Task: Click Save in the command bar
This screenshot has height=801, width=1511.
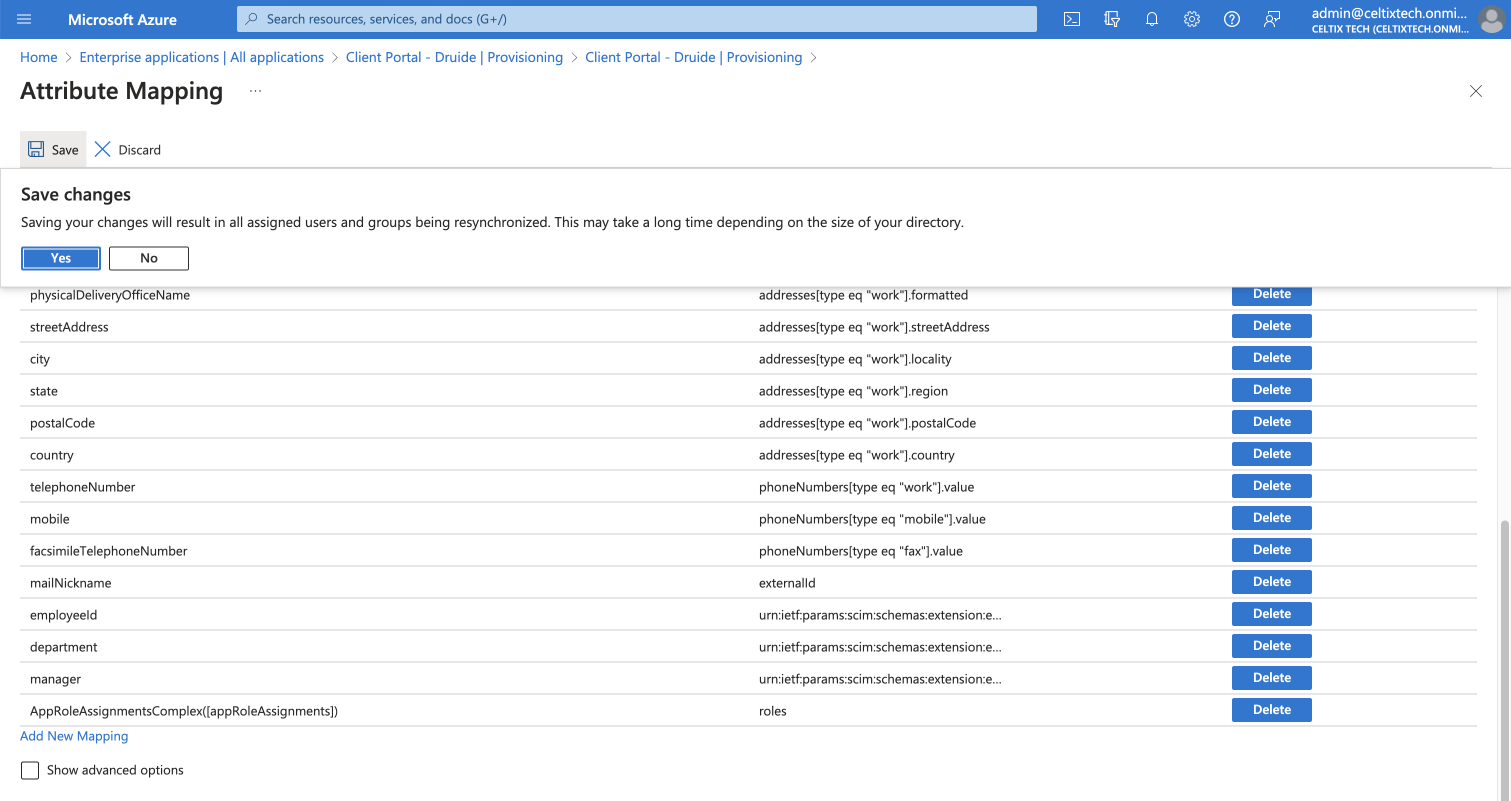Action: tap(53, 150)
